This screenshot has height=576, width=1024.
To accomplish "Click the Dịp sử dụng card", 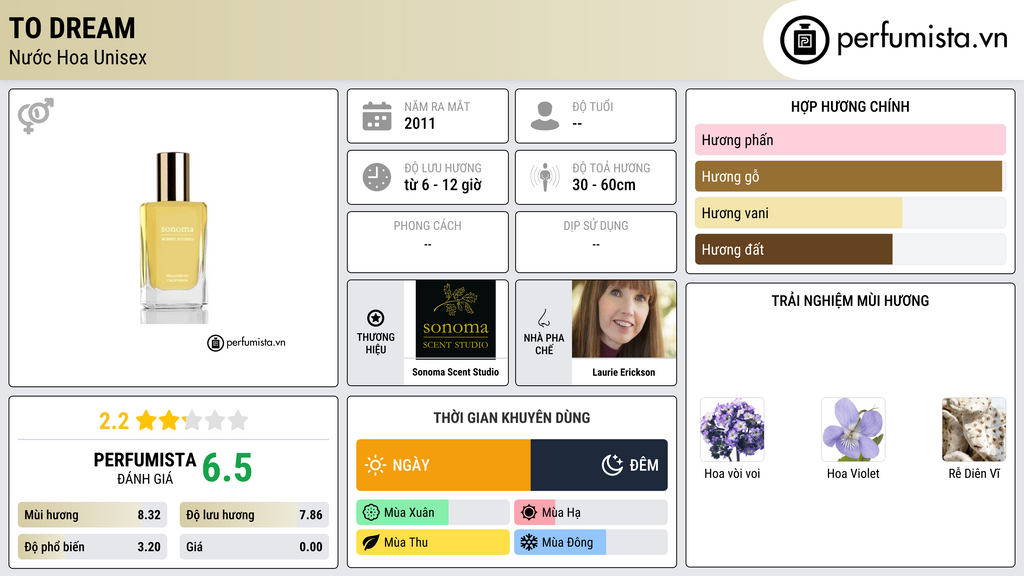I will coord(596,242).
